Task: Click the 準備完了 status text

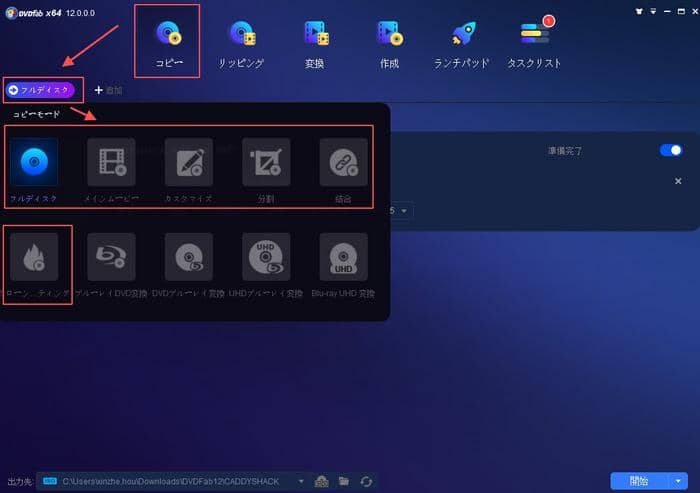Action: tap(565, 151)
